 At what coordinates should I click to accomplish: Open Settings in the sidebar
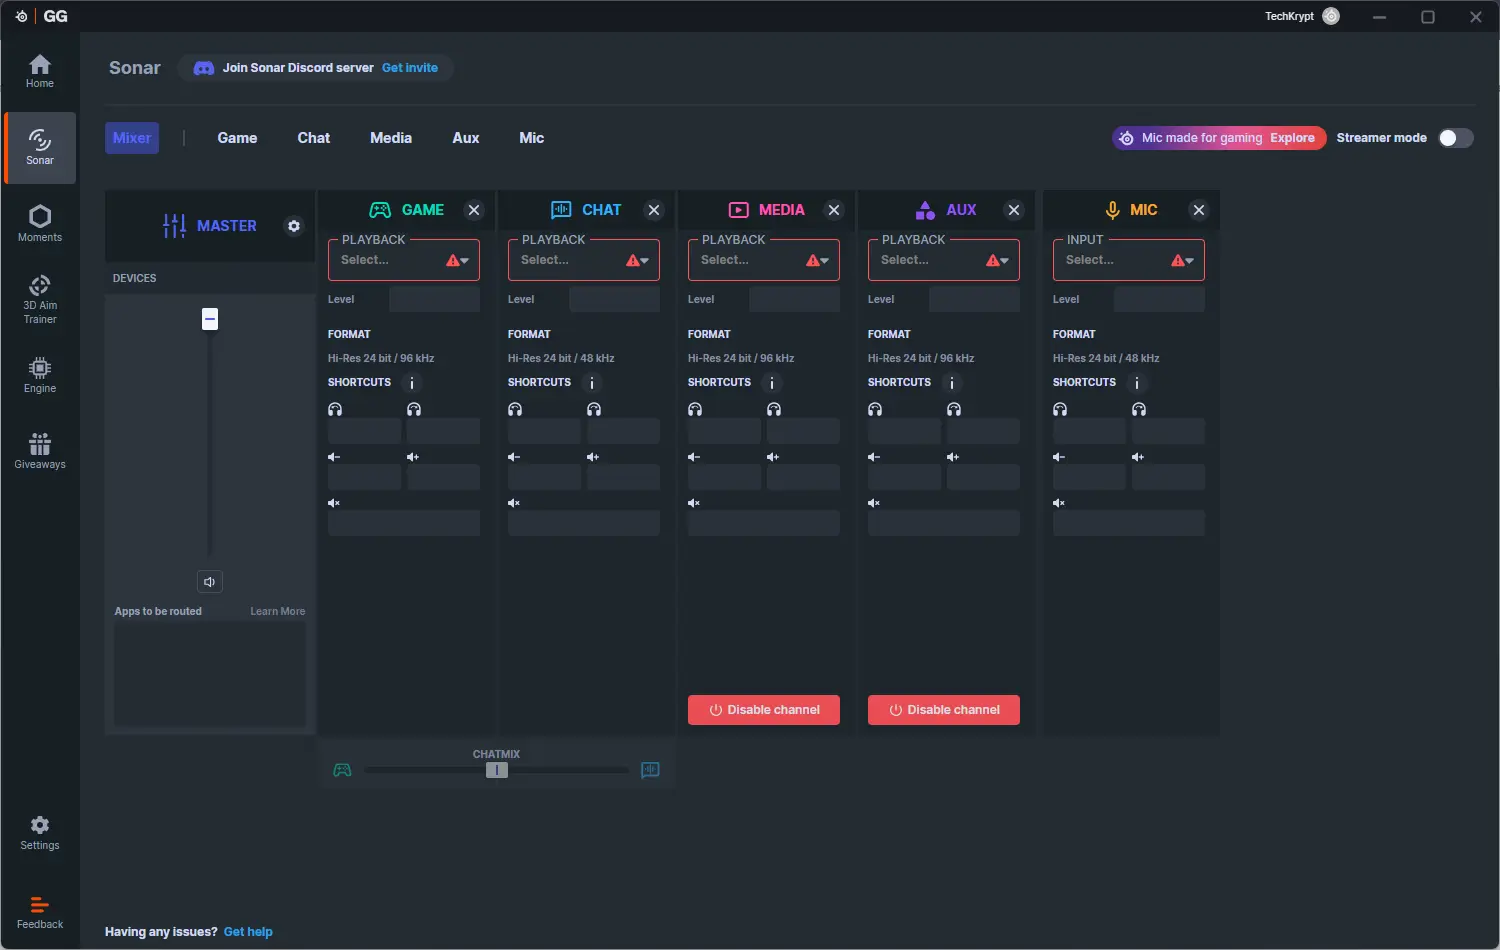(x=40, y=832)
